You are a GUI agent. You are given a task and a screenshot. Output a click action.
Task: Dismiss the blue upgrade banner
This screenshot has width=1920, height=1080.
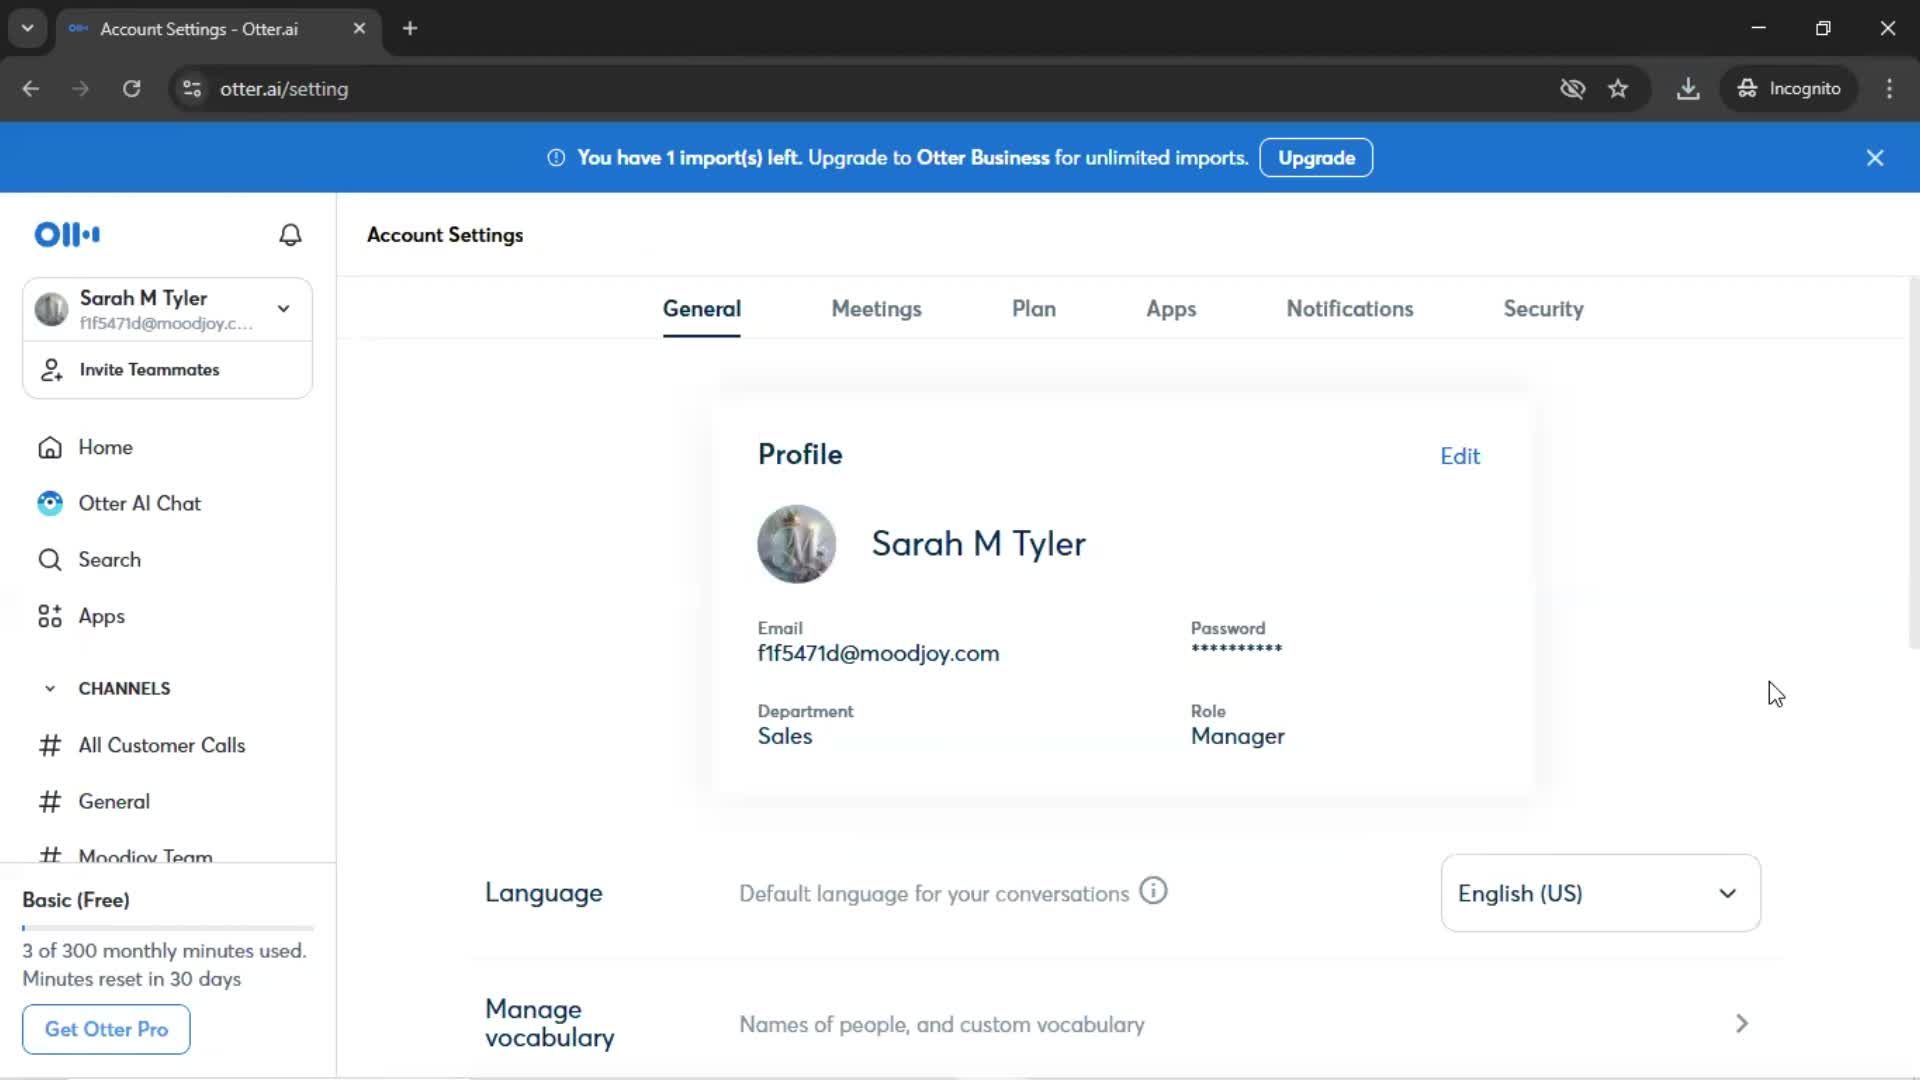(x=1875, y=158)
